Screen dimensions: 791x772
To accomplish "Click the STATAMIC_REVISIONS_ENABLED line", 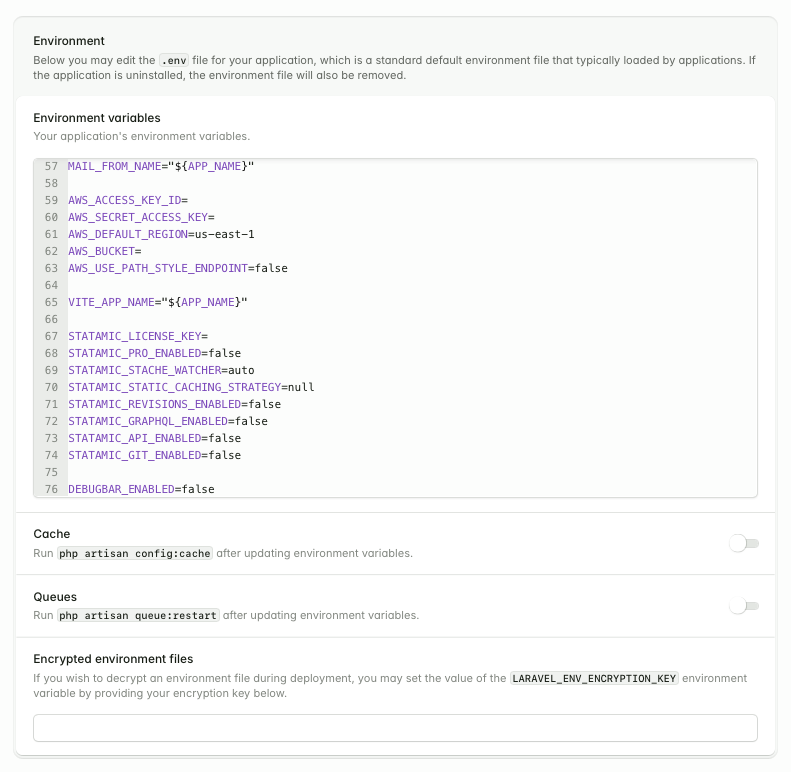I will pos(174,404).
